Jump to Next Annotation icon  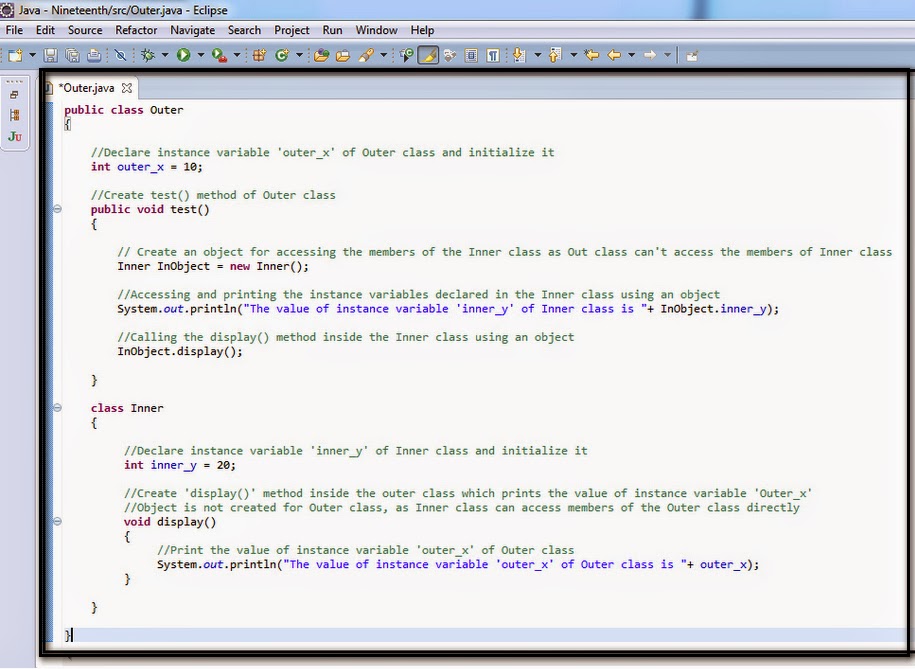point(519,55)
